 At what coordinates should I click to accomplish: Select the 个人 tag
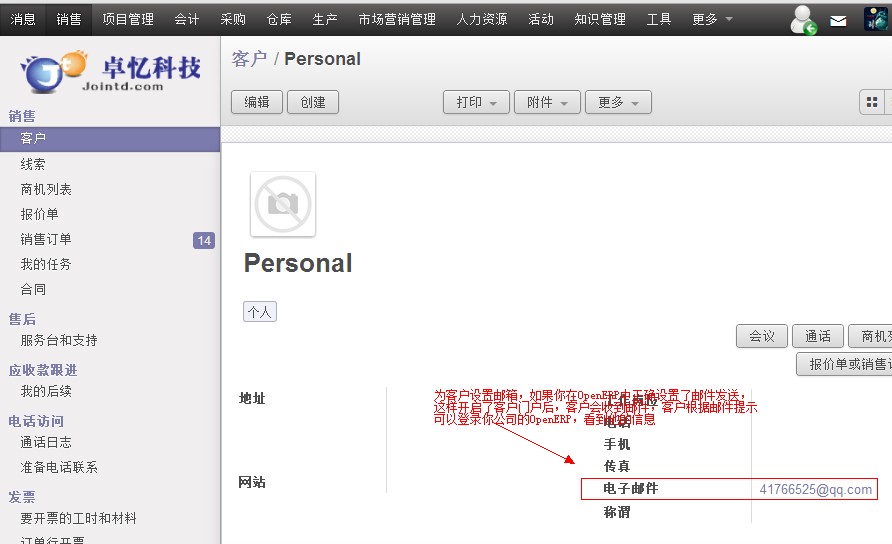260,312
